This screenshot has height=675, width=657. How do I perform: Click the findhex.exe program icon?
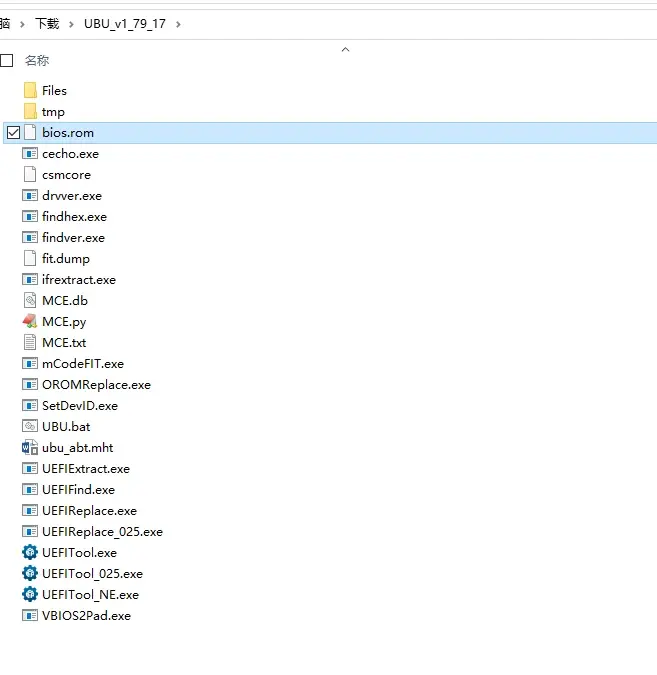tap(30, 217)
